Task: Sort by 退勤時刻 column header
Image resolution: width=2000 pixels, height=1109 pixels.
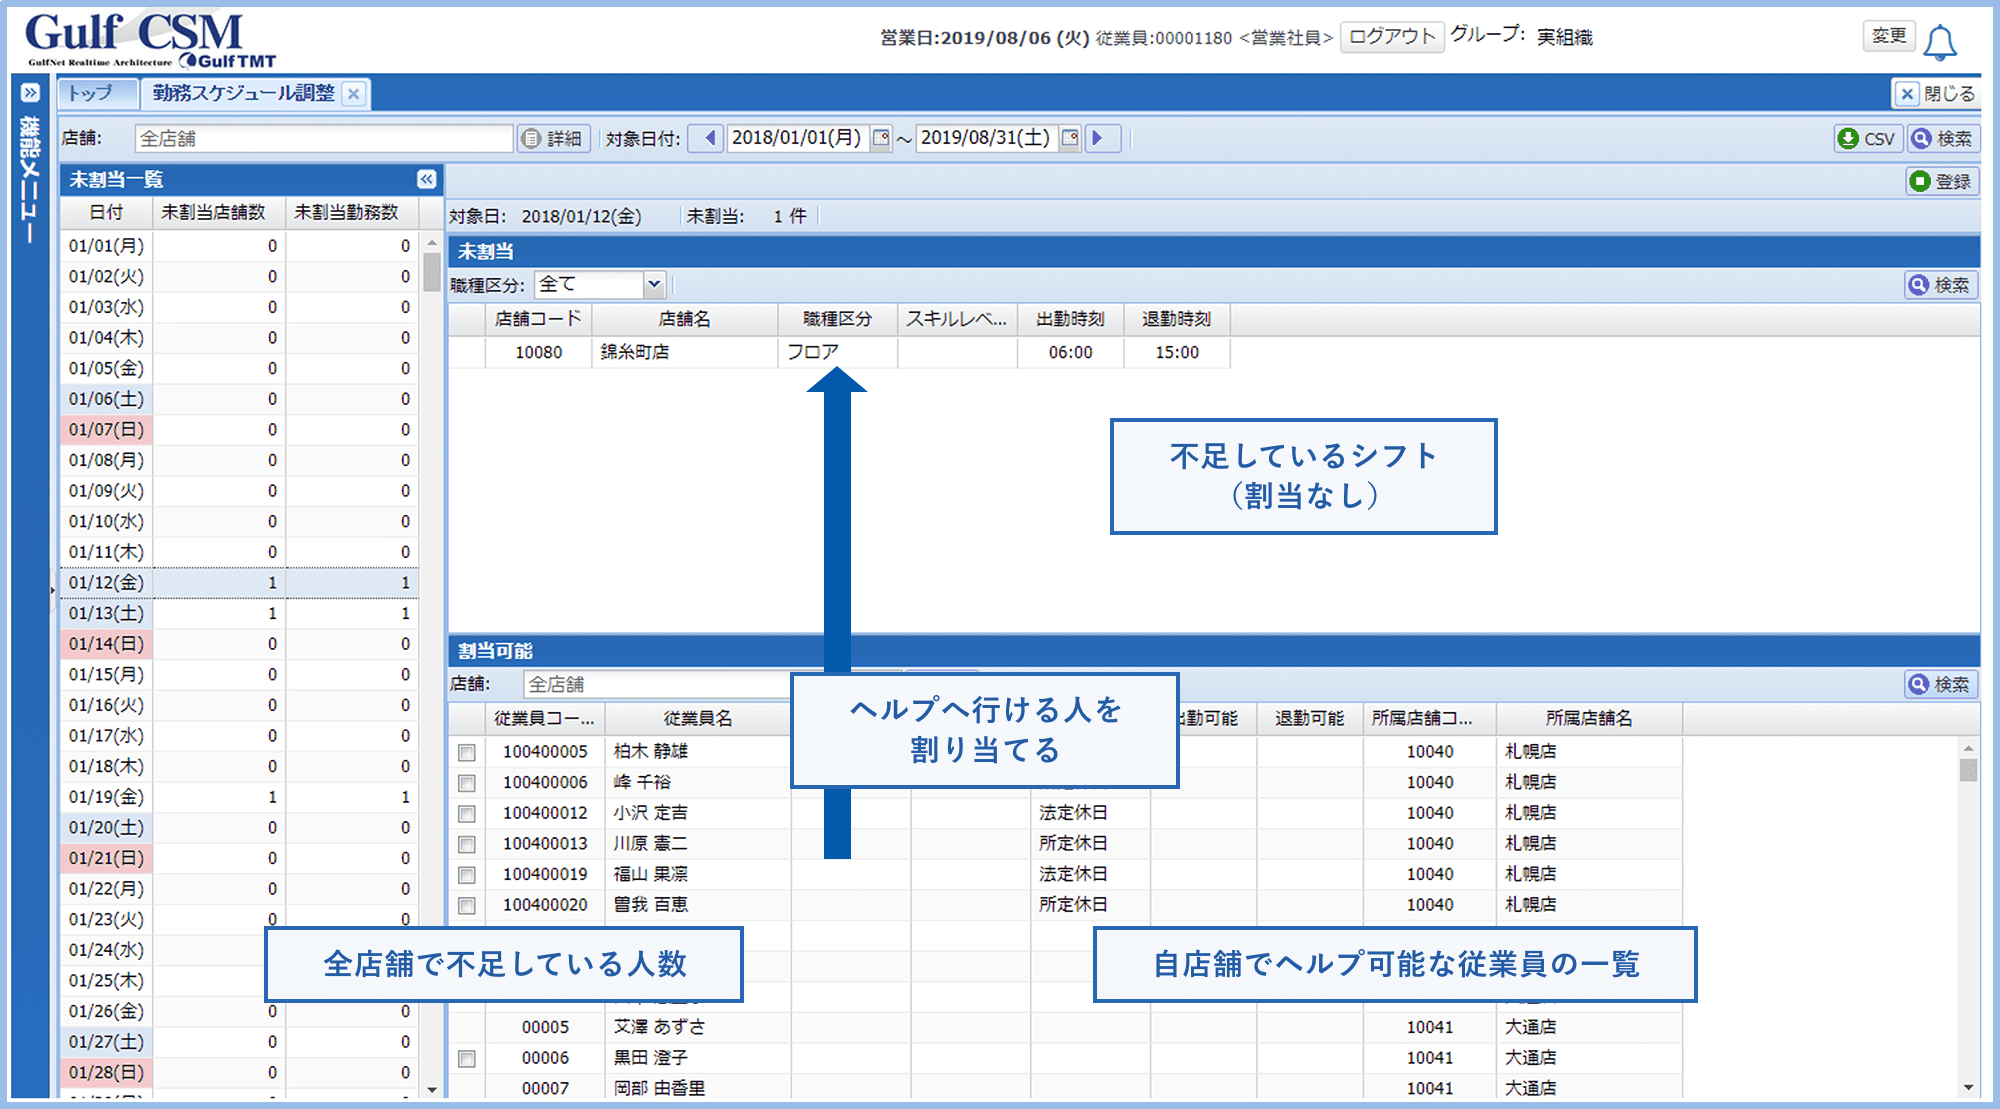Action: (1177, 319)
